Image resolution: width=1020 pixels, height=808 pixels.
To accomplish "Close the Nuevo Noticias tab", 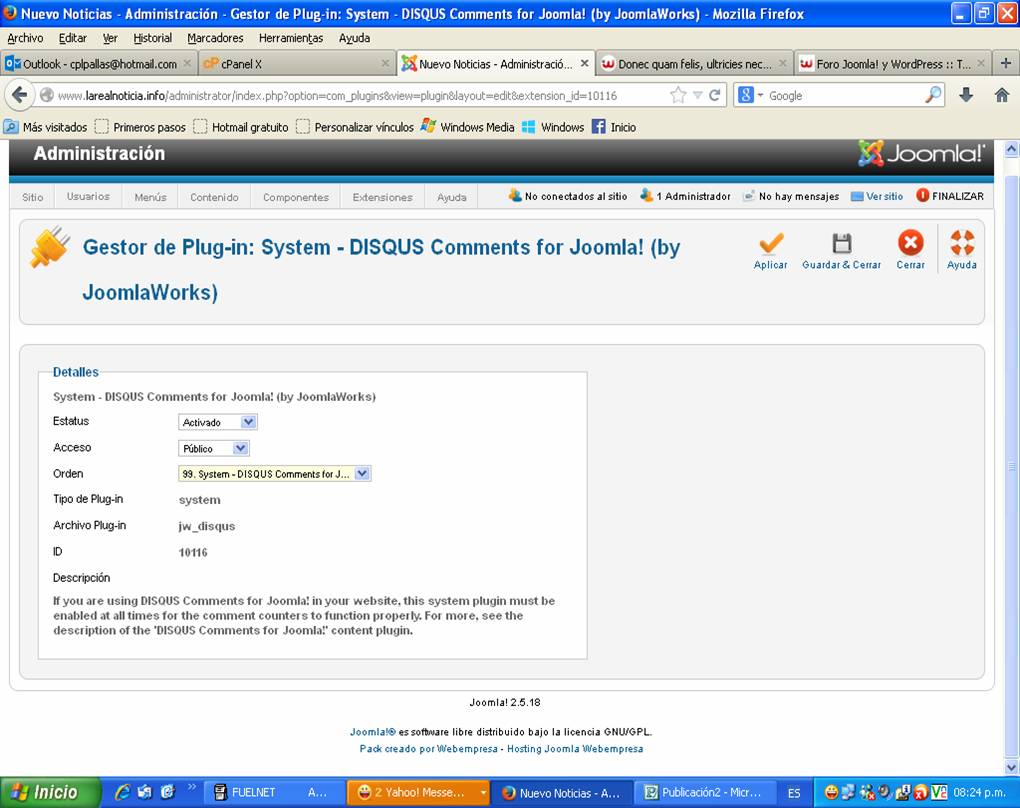I will tap(584, 63).
